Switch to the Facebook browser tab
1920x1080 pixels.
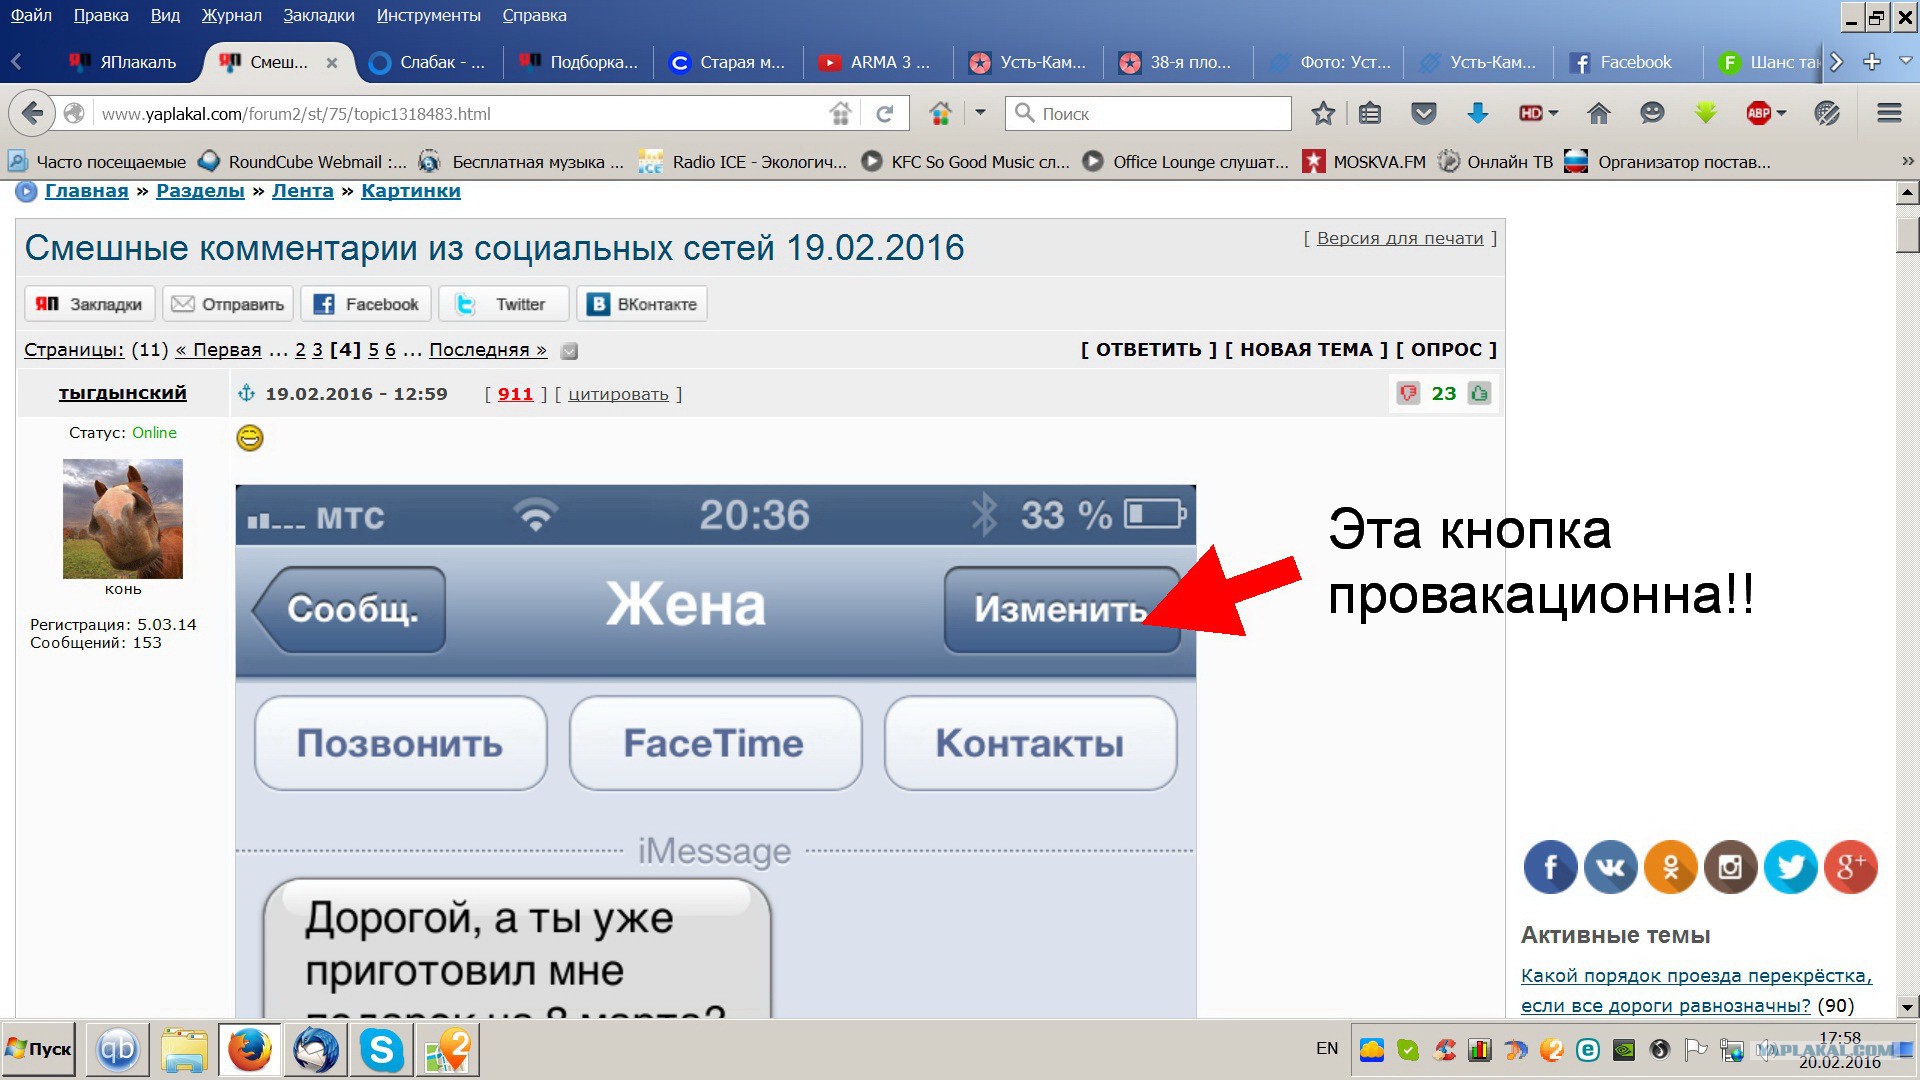(x=1627, y=62)
